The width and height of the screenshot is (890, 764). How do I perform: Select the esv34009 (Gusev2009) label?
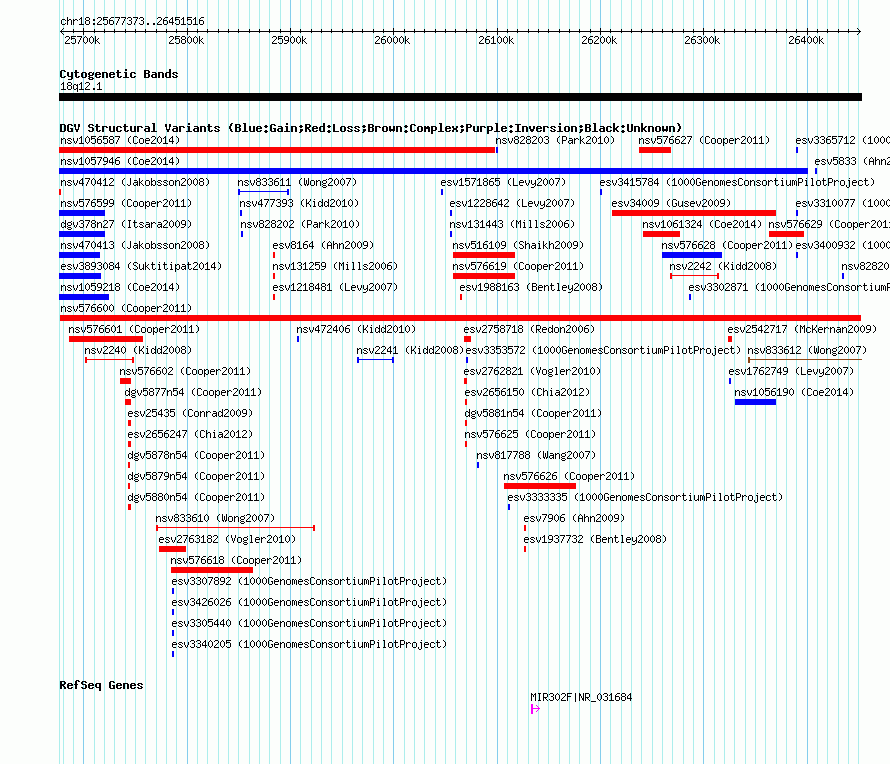pos(671,203)
